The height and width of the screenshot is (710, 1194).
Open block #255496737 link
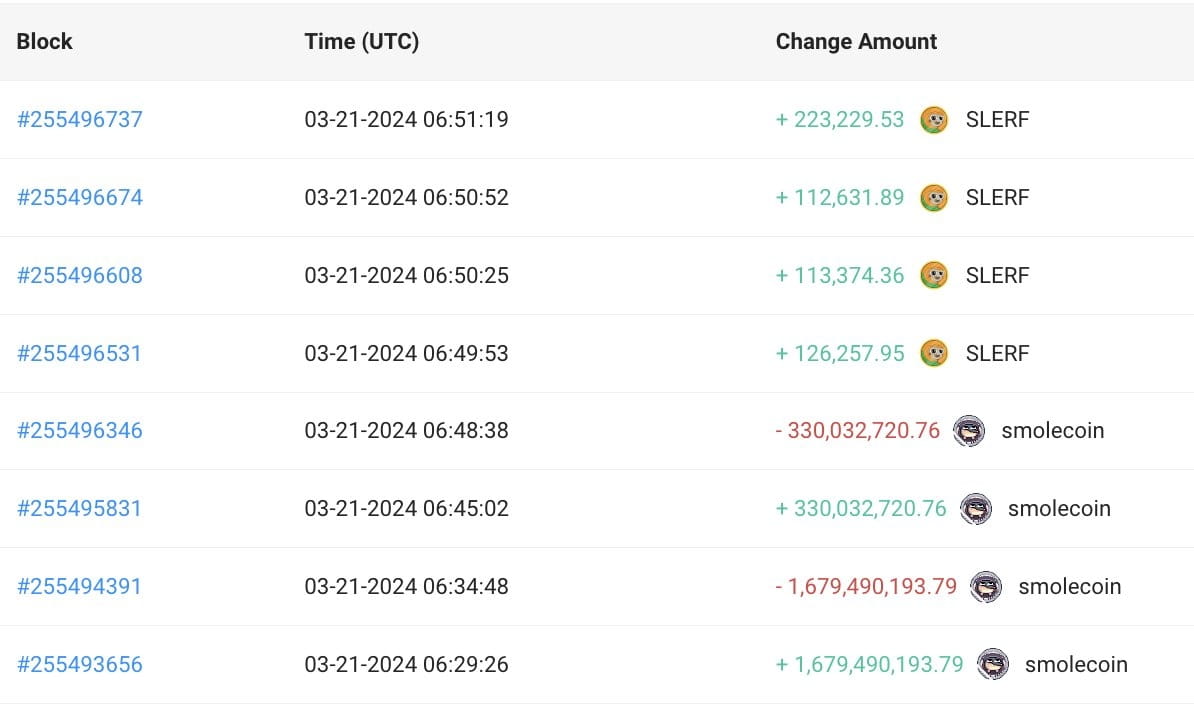pyautogui.click(x=80, y=120)
